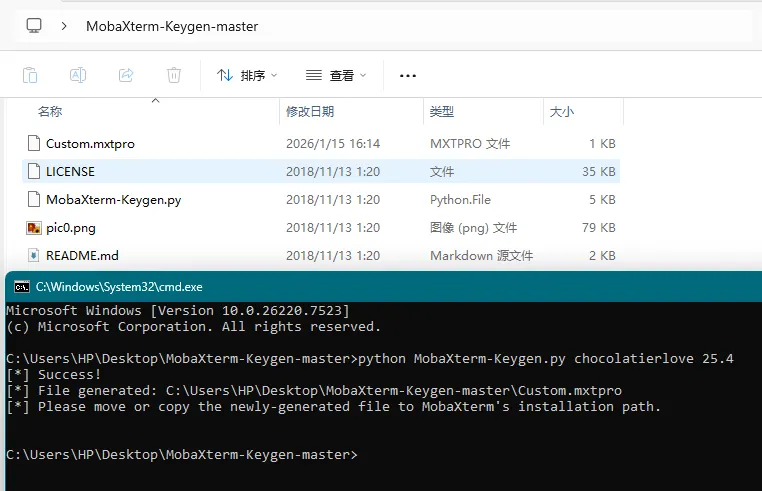Click the This PC monitor icon in address bar
The height and width of the screenshot is (491, 762).
(34, 26)
